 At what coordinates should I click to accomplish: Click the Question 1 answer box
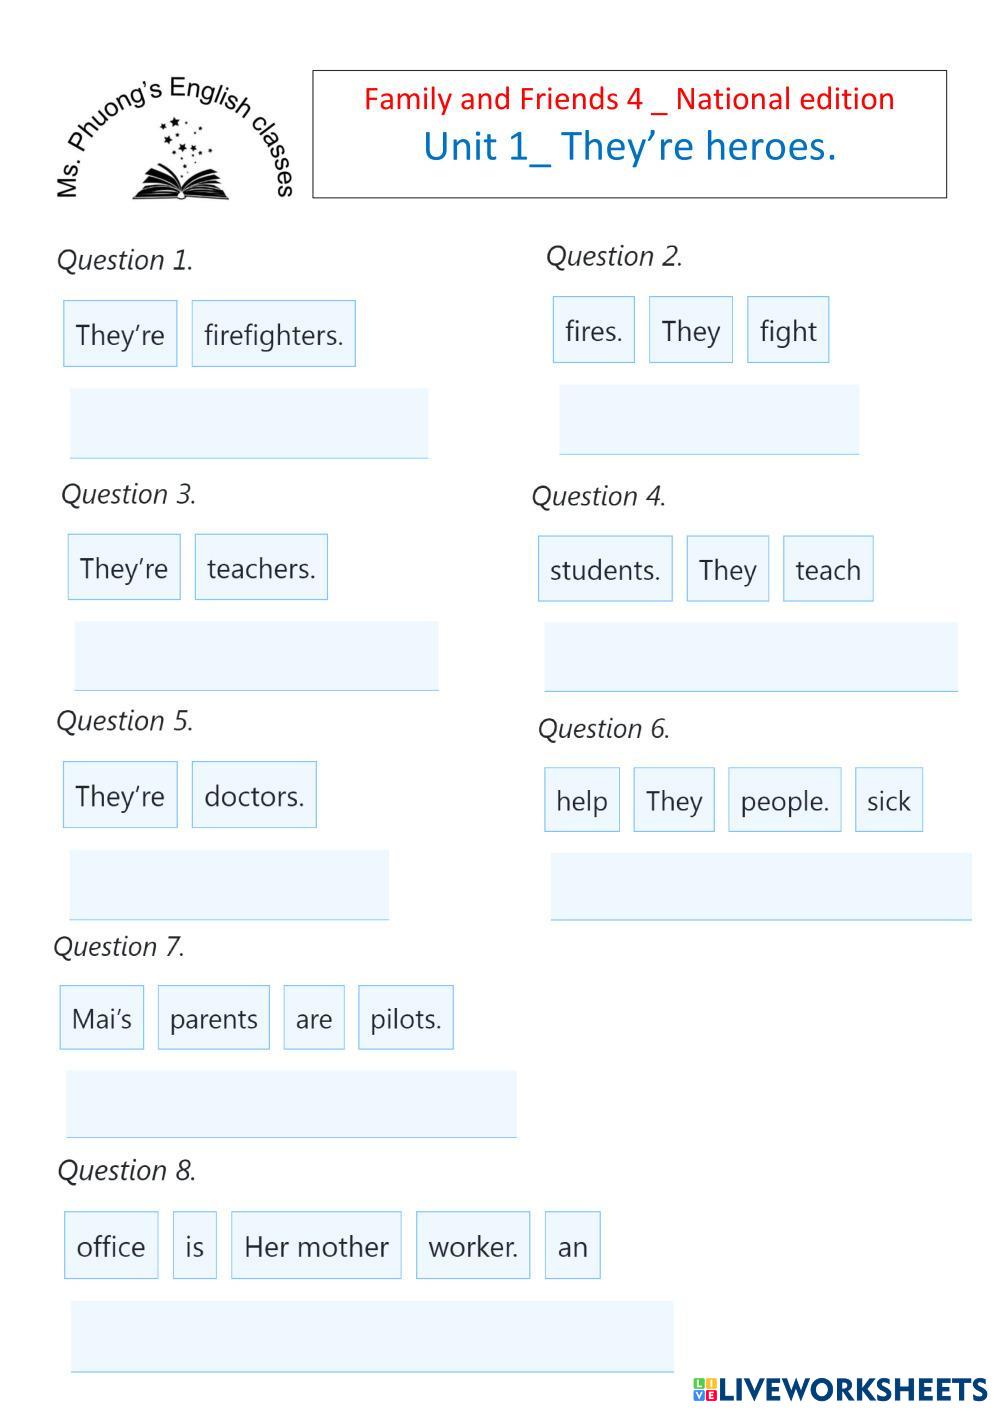click(x=249, y=423)
